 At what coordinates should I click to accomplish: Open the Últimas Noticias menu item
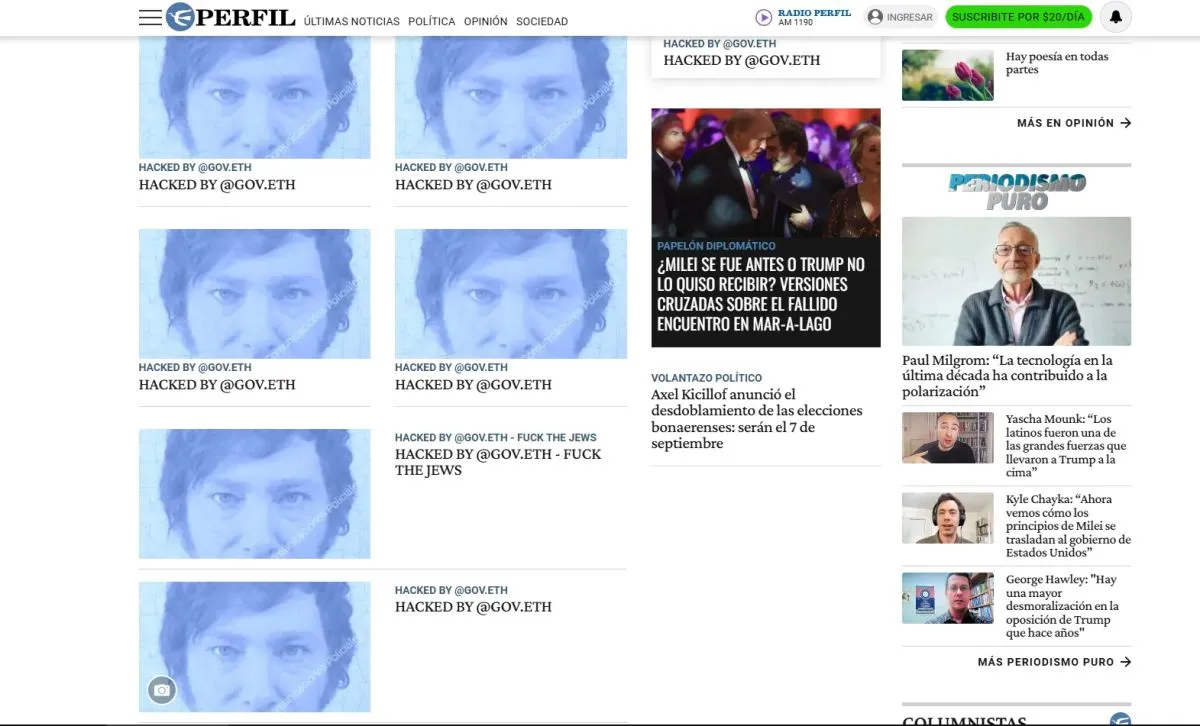pyautogui.click(x=351, y=21)
